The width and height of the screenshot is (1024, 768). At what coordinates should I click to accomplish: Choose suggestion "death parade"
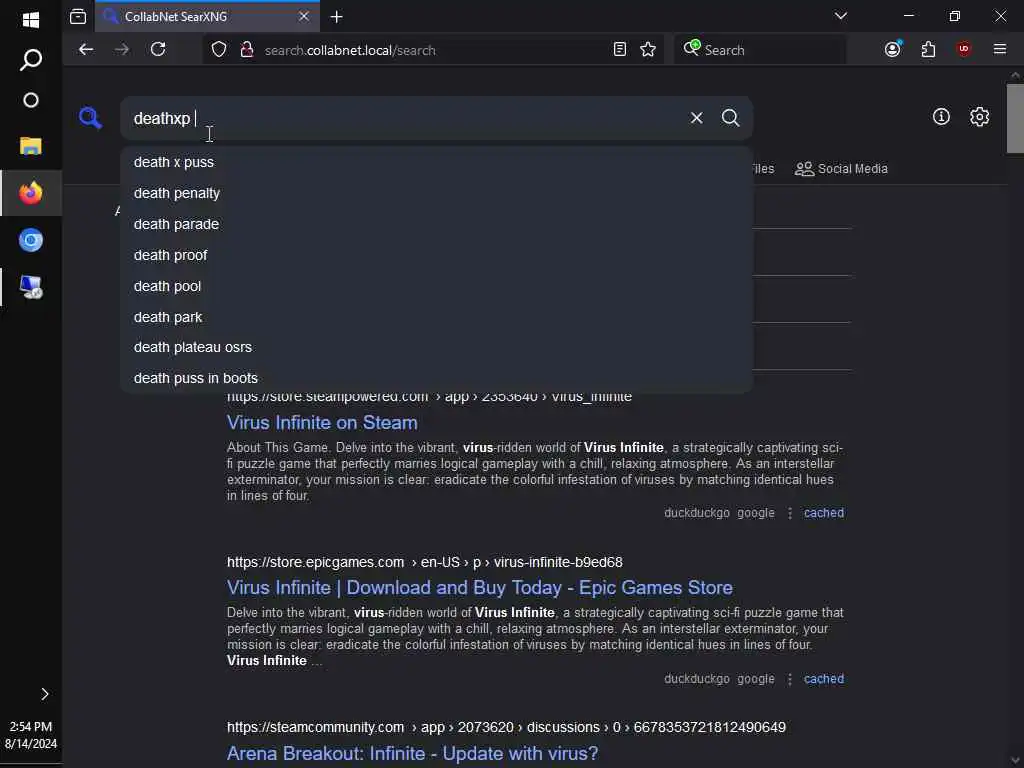click(x=436, y=224)
